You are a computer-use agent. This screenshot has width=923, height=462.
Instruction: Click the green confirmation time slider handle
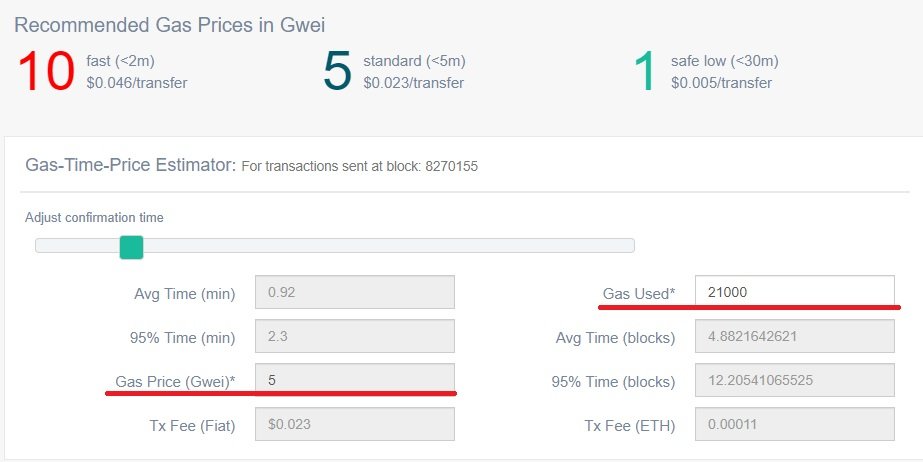tap(131, 247)
